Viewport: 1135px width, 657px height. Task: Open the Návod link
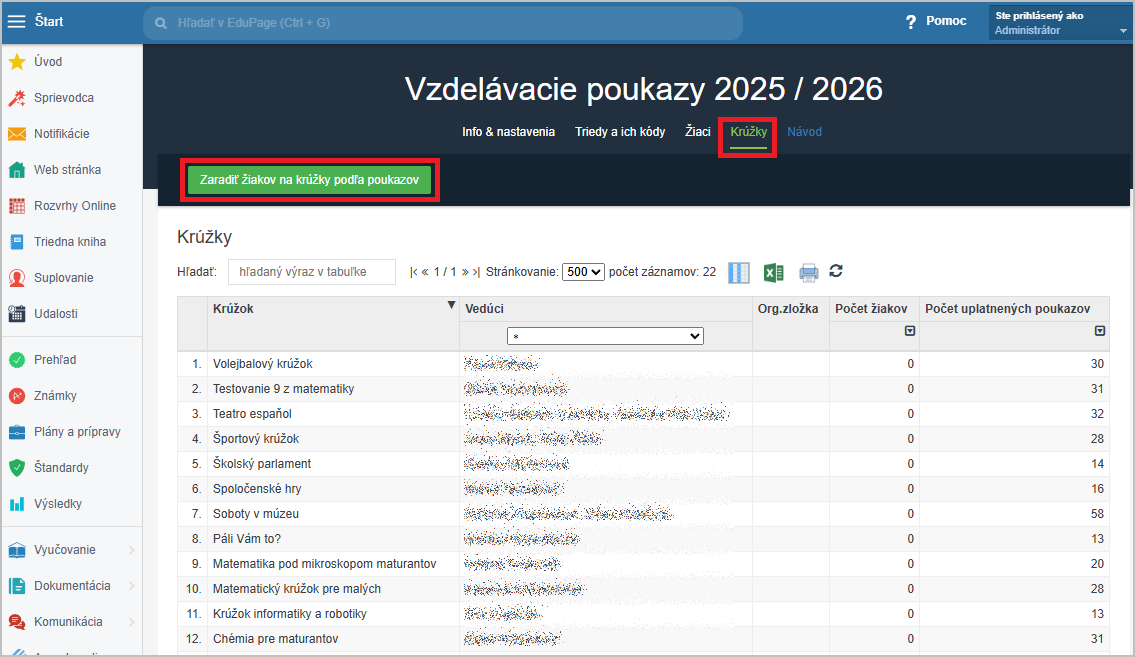coord(804,132)
